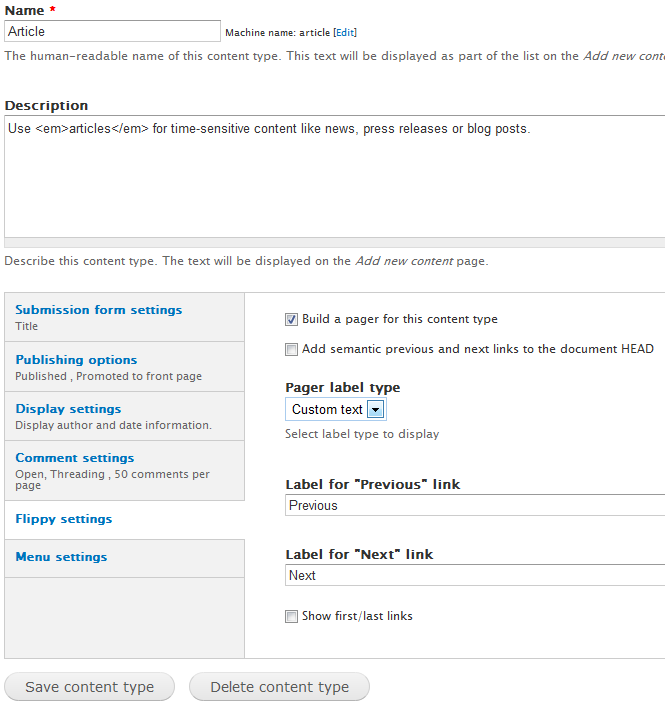Click the Label for "Next" link field
665x709 pixels.
click(475, 576)
